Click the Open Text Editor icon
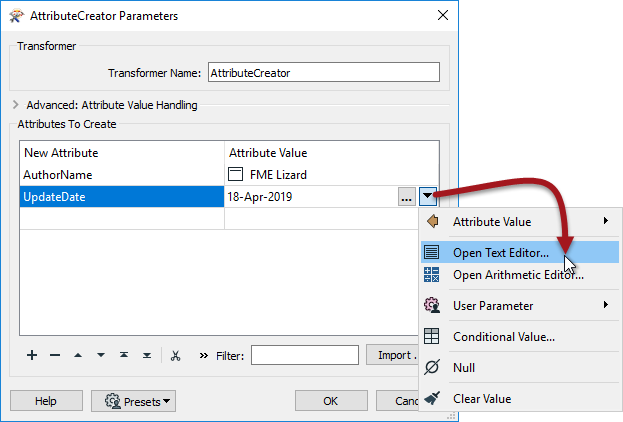The width and height of the screenshot is (623, 422). [x=431, y=252]
